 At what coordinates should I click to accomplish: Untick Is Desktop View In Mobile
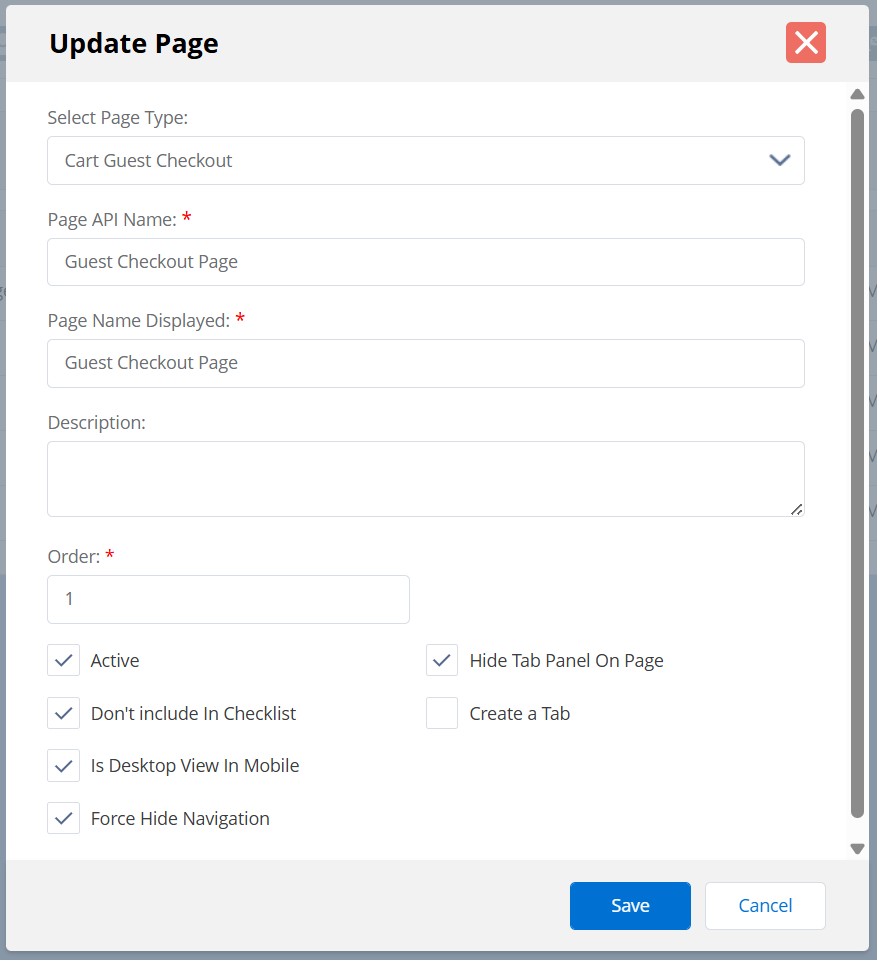tap(64, 766)
